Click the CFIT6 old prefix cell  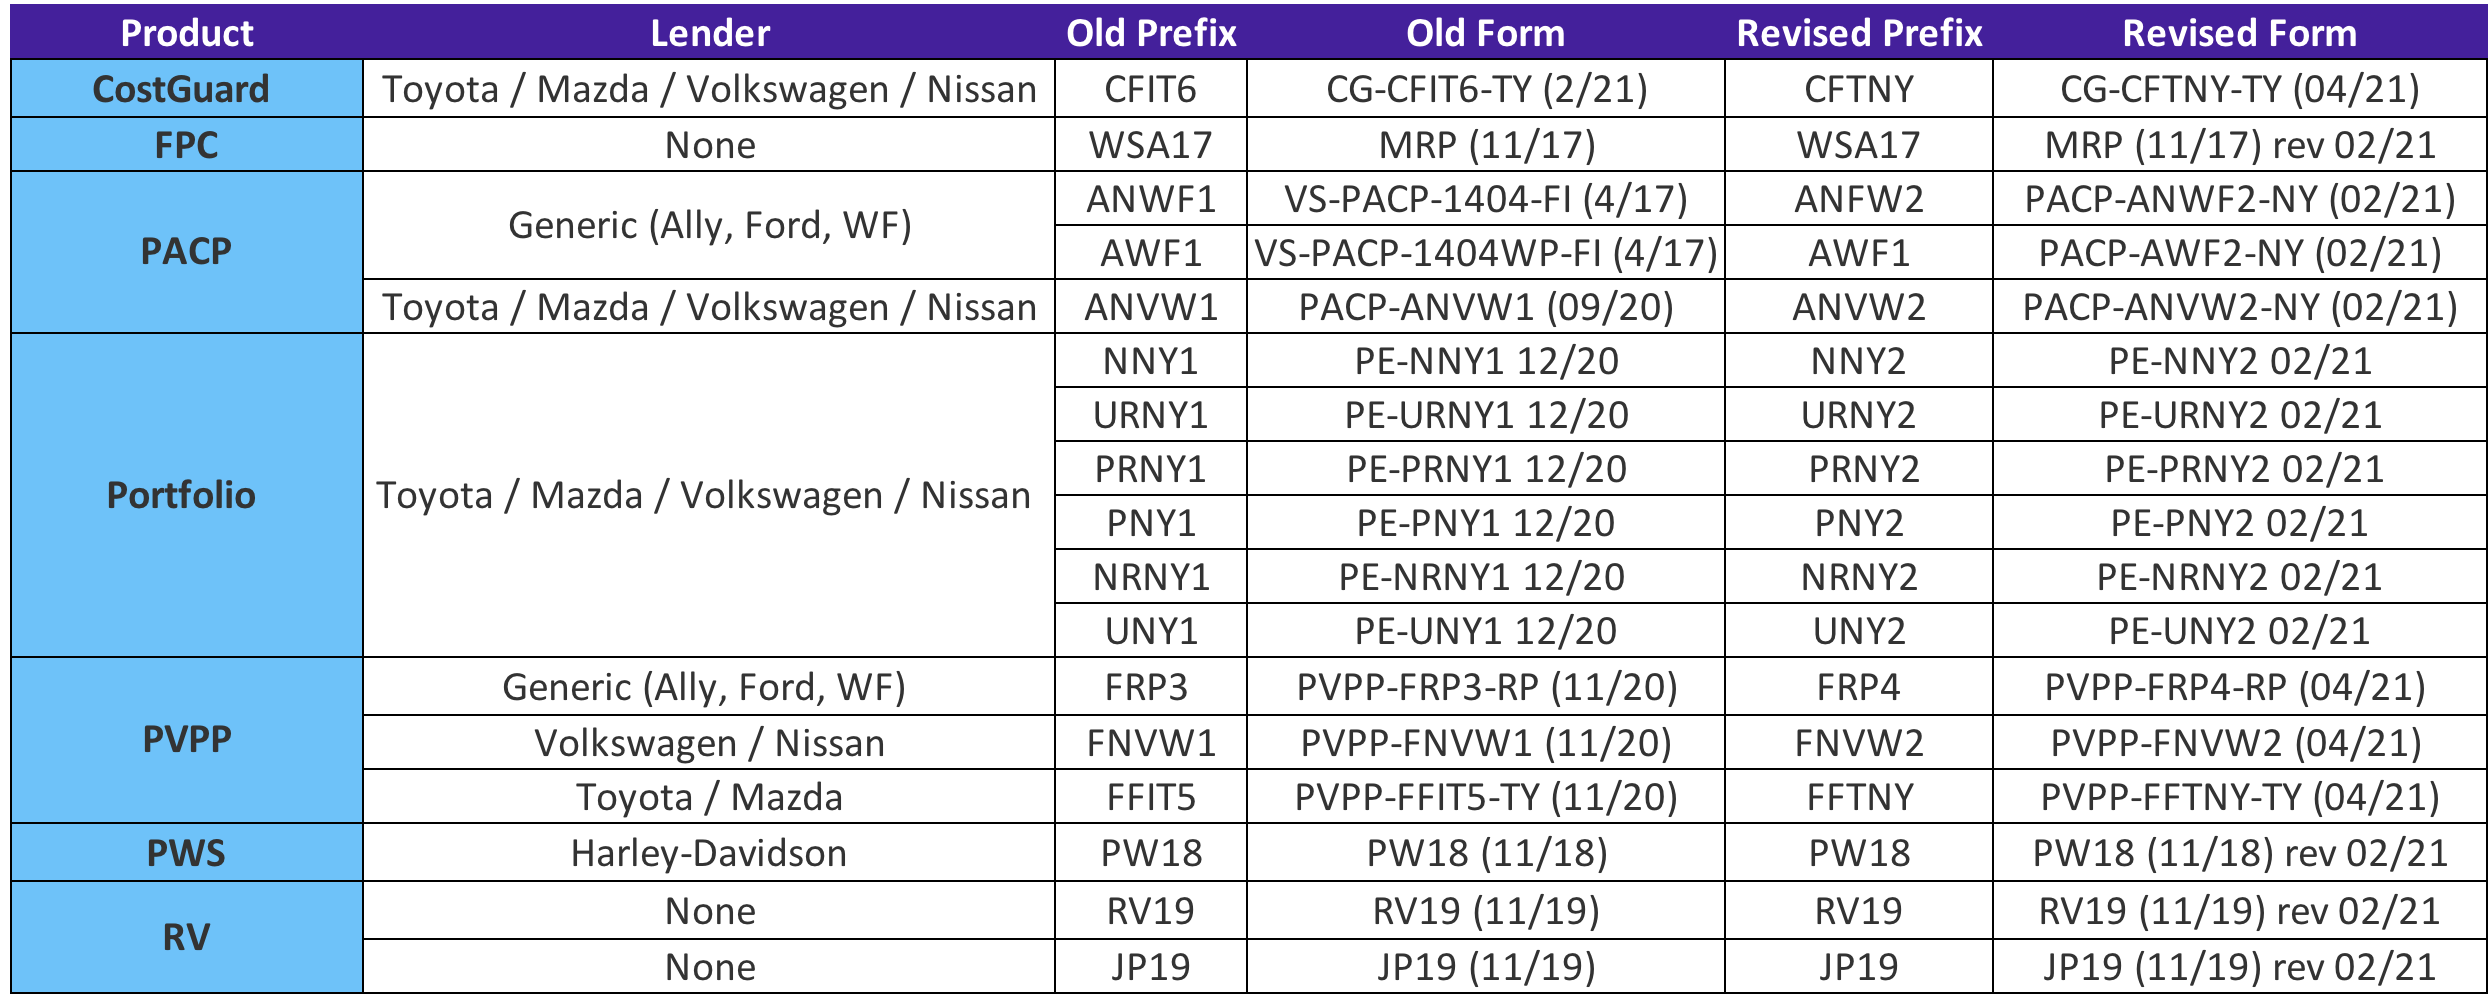(x=1150, y=89)
